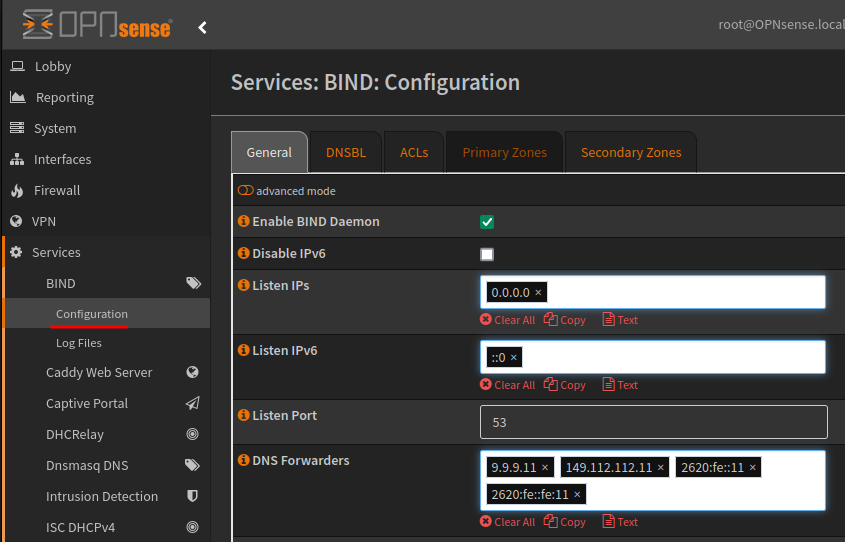The image size is (845, 542).
Task: Click the Interfaces network icon
Action: click(x=17, y=159)
